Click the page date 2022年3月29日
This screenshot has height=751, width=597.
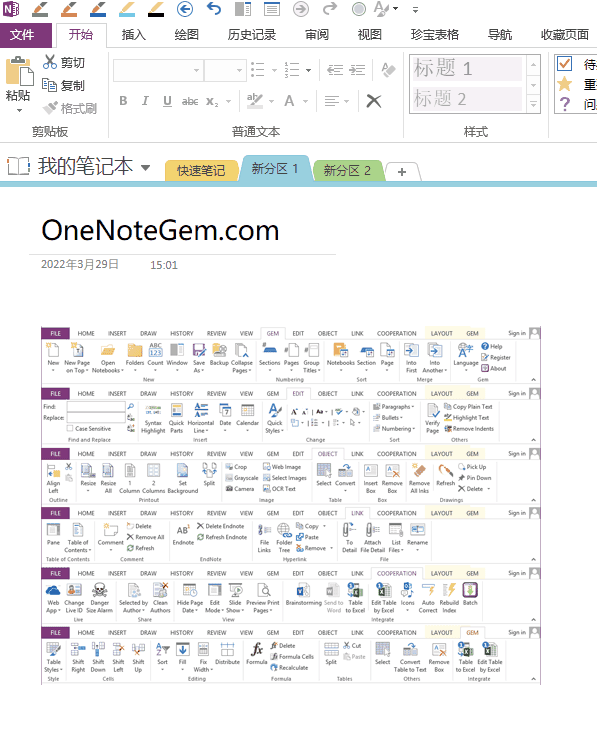click(x=80, y=264)
